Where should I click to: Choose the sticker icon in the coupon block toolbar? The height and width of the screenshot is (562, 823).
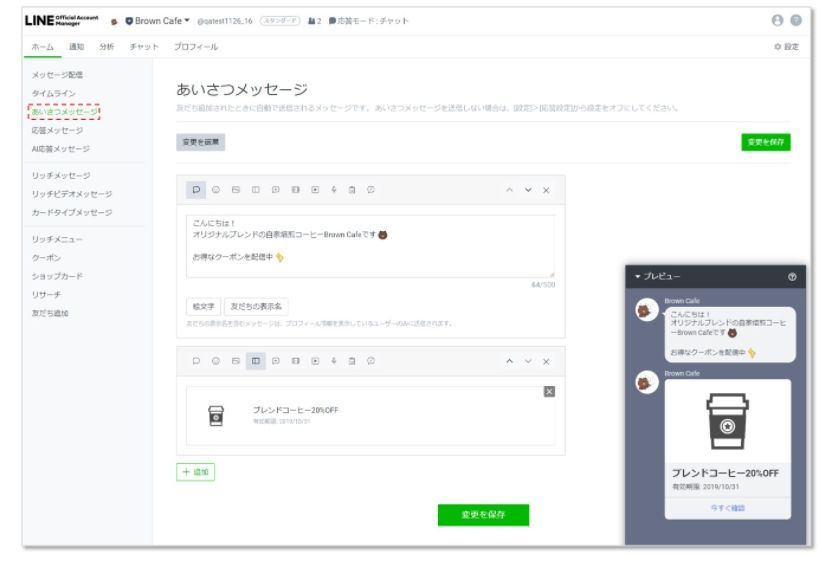point(216,361)
